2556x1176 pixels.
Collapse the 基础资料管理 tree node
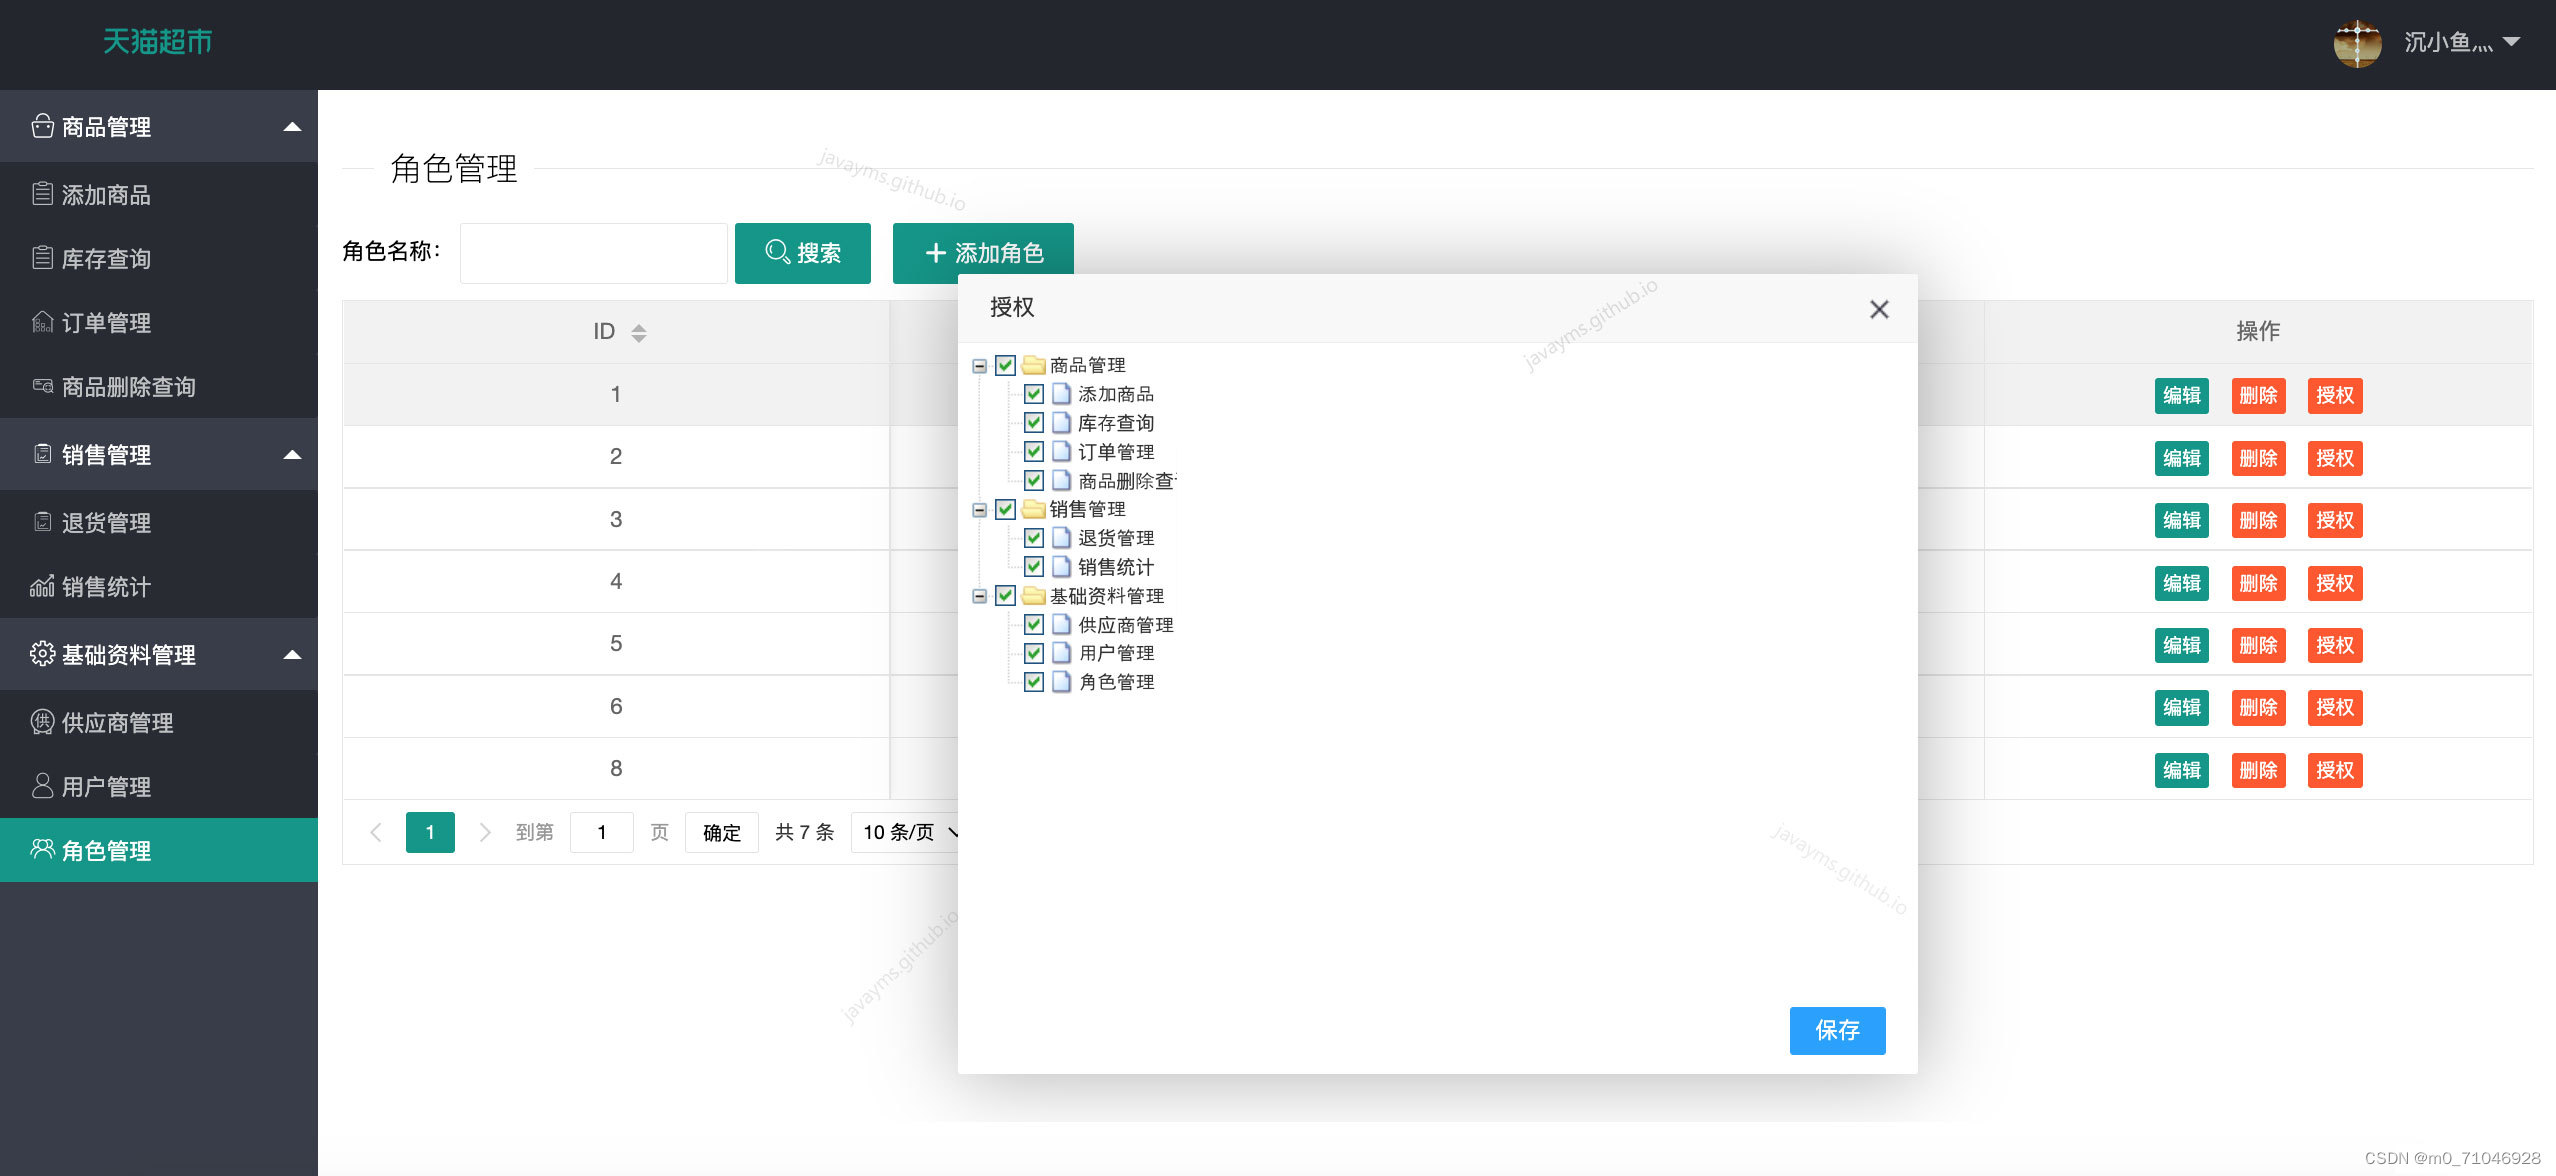click(x=980, y=596)
